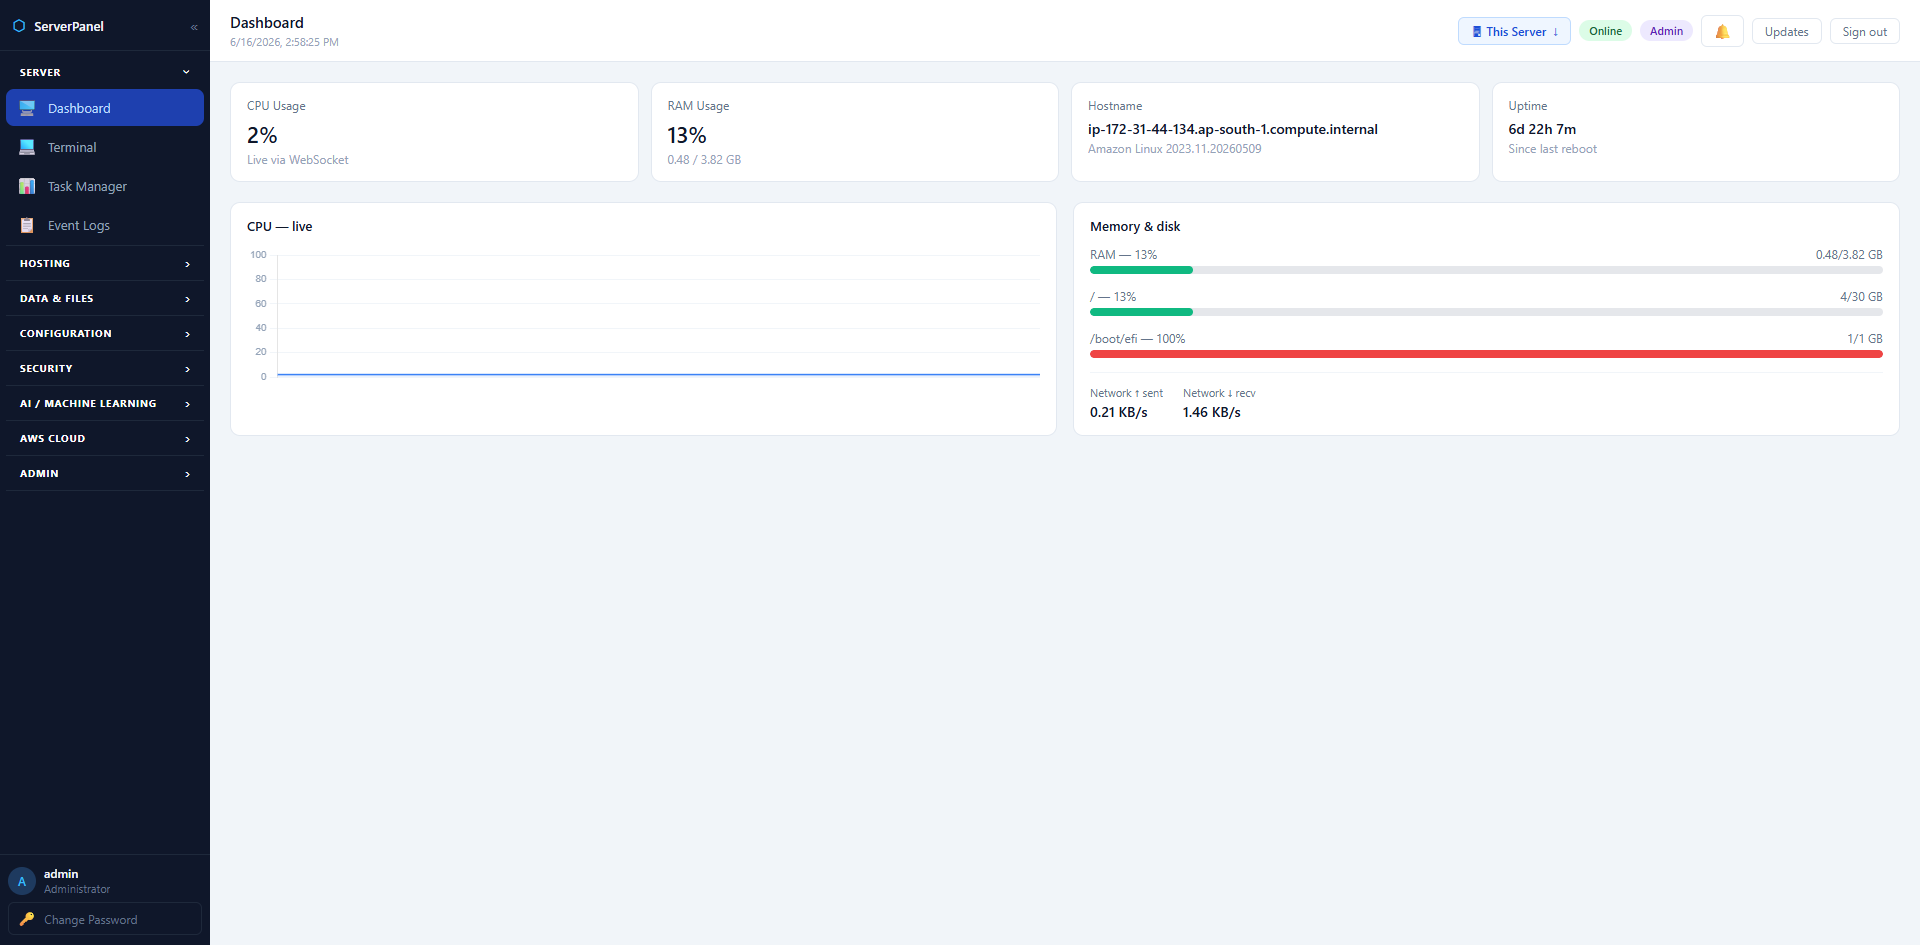Click the /boot/efi 100% red bar
Image resolution: width=1920 pixels, height=945 pixels.
point(1486,354)
